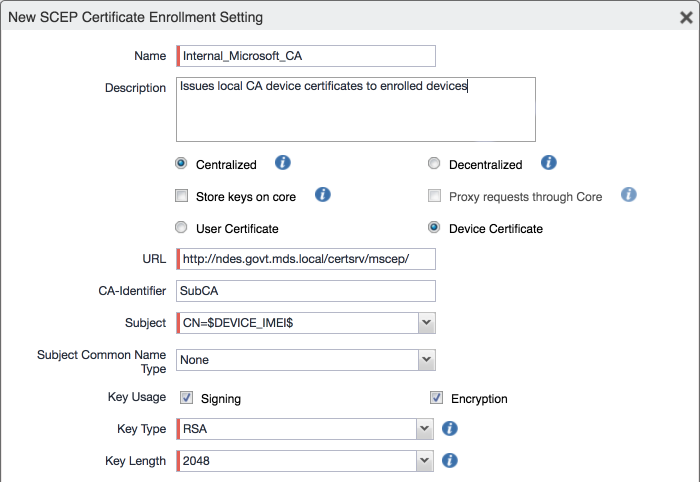This screenshot has height=482, width=700.
Task: Click the dialog title New SCEP Certificate Enrollment Setting
Action: click(135, 17)
